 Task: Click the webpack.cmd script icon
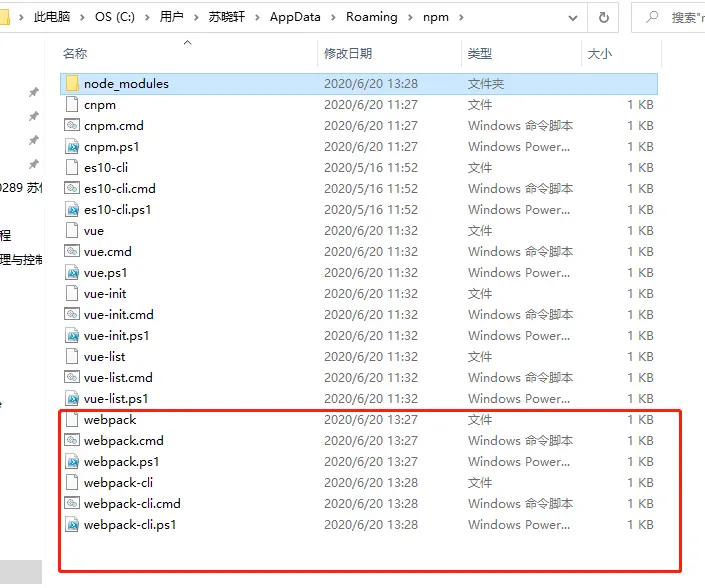pyautogui.click(x=72, y=440)
